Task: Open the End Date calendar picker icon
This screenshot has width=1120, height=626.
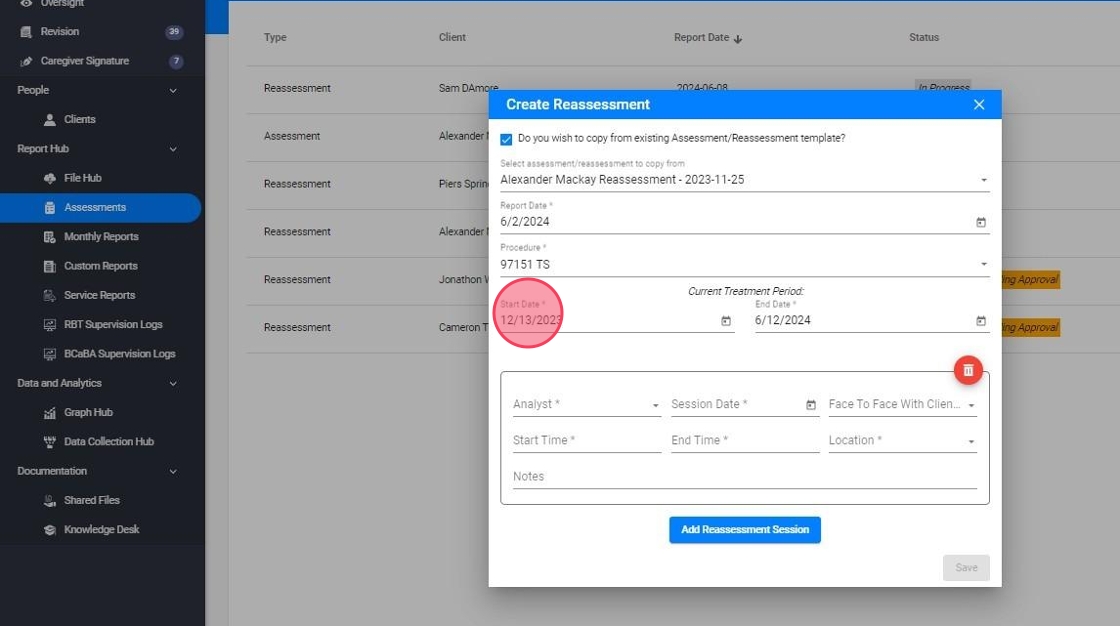Action: click(x=981, y=321)
